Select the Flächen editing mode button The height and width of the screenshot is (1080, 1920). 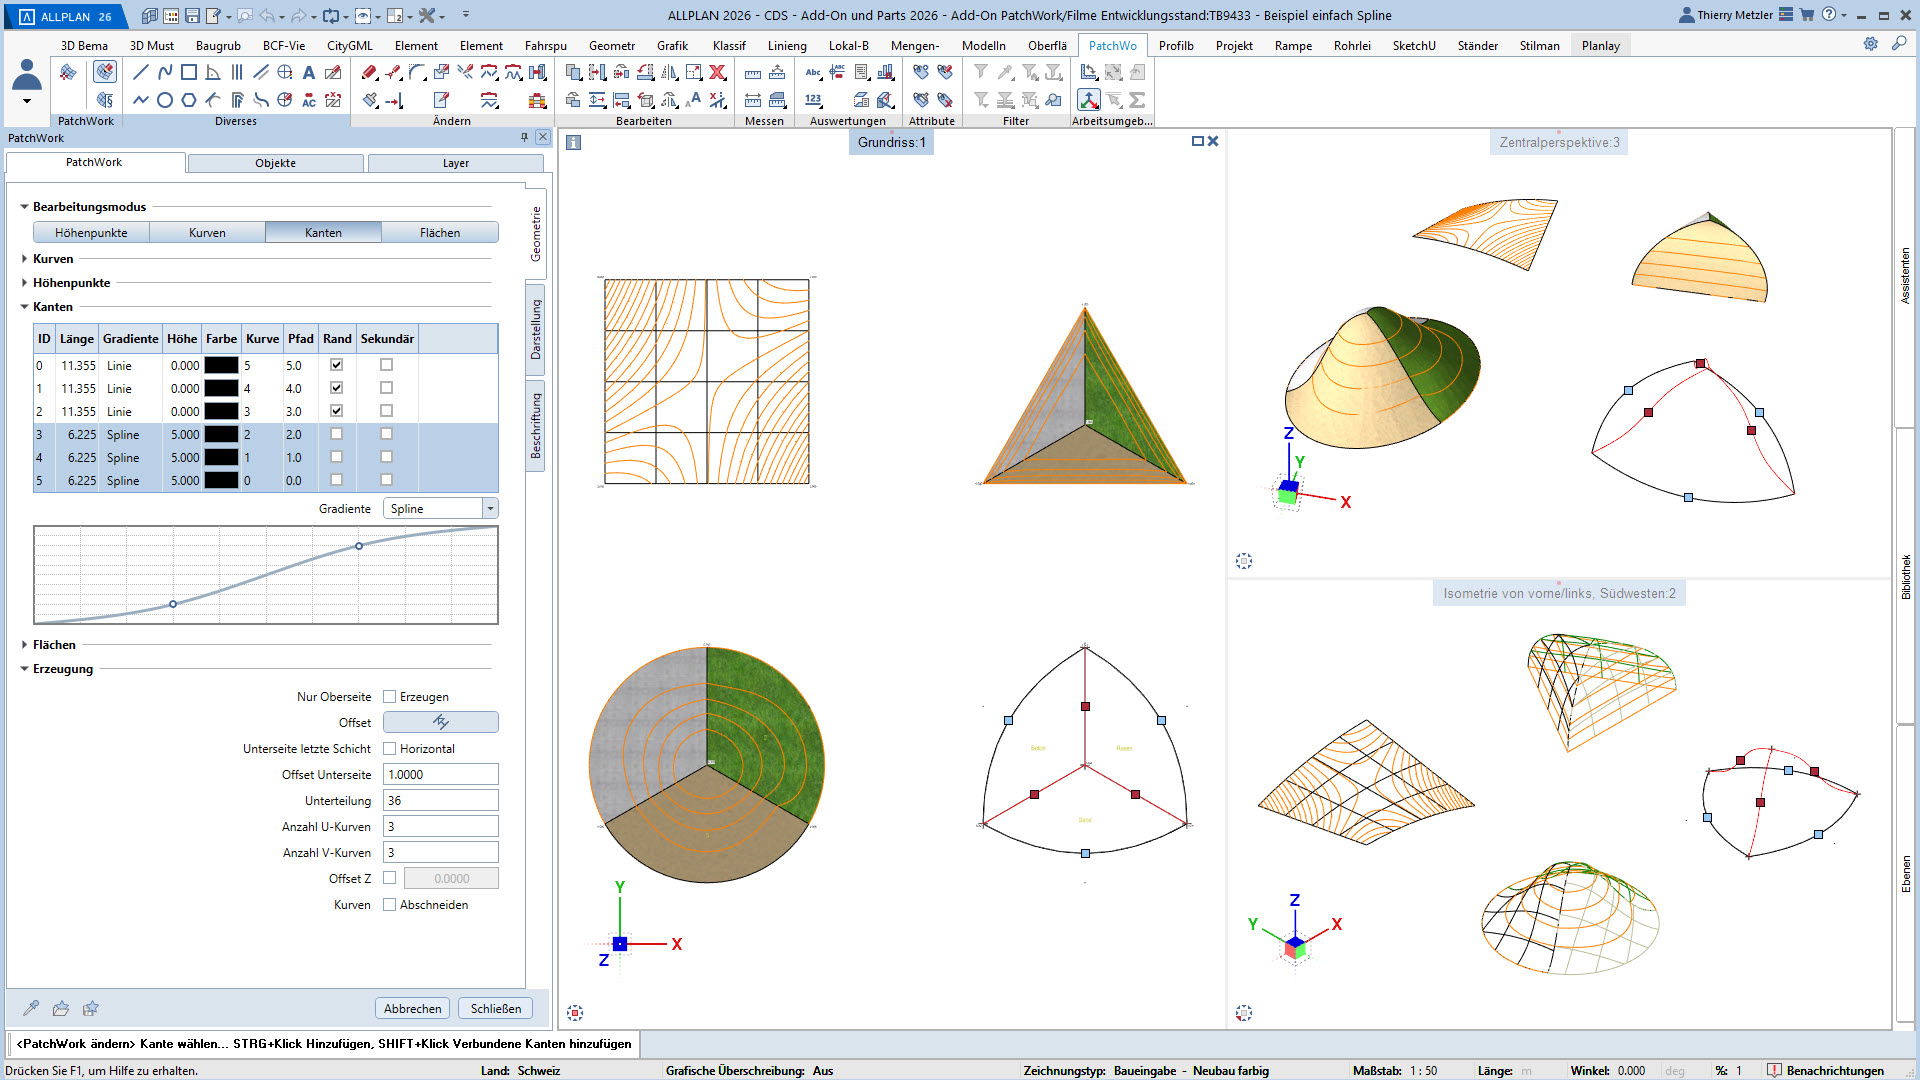coord(440,233)
